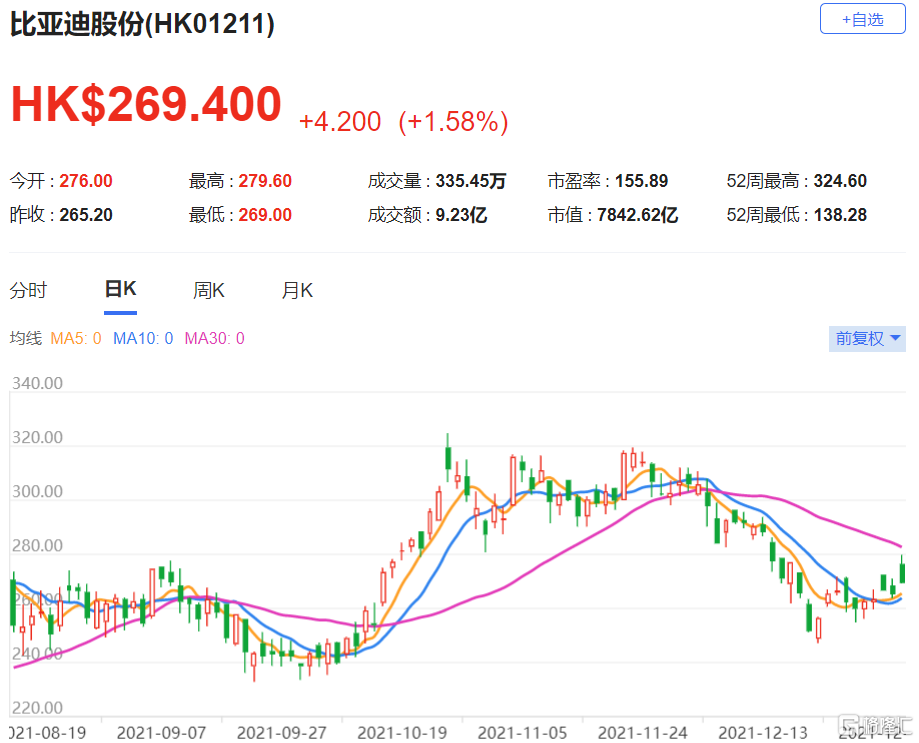Click the 市值 value 7842.62亿
Viewport: 919px width, 743px height.
(638, 214)
